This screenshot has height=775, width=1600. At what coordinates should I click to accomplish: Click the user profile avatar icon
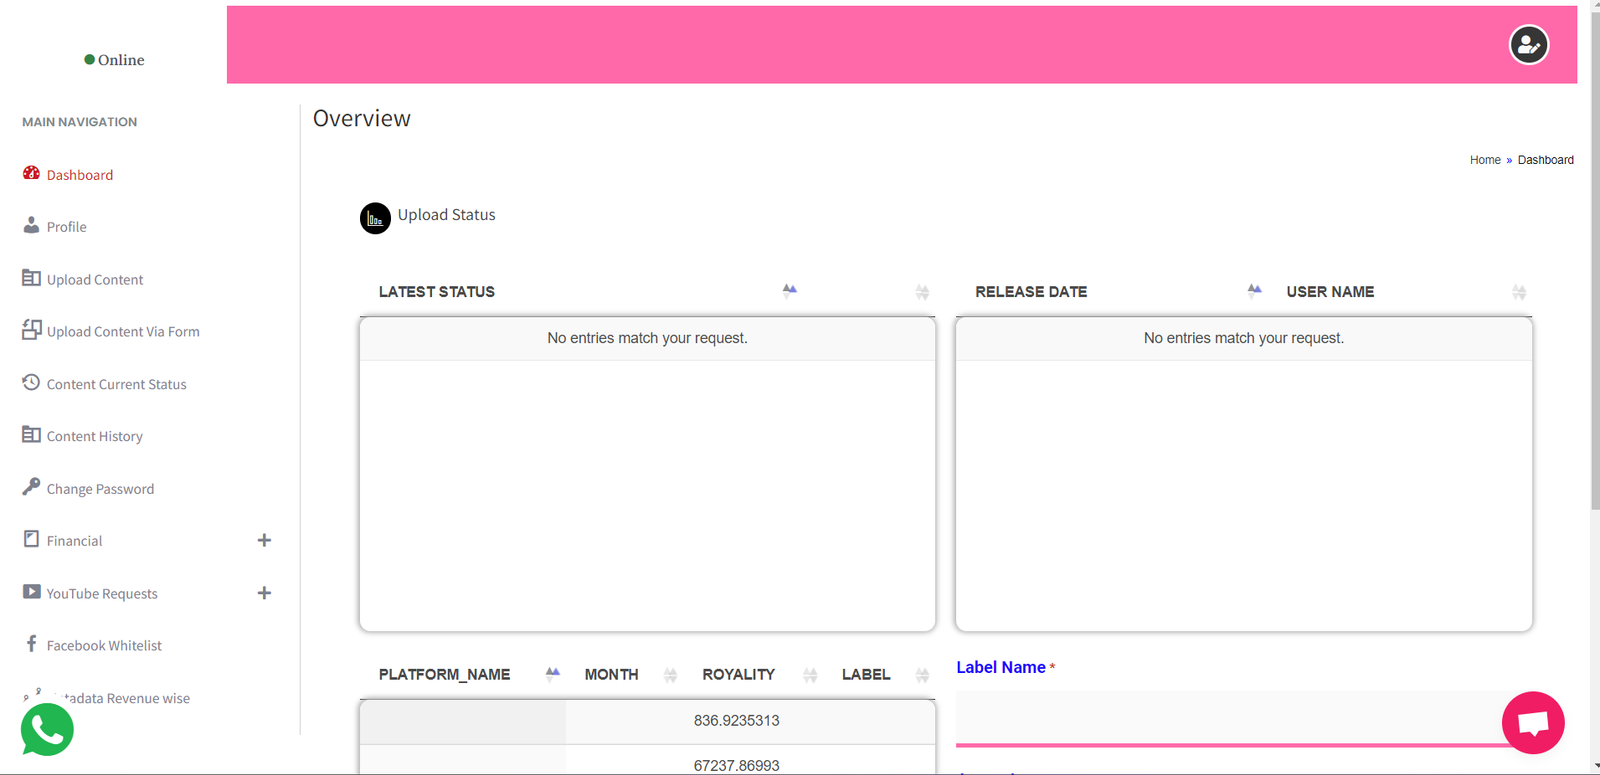coord(1528,45)
